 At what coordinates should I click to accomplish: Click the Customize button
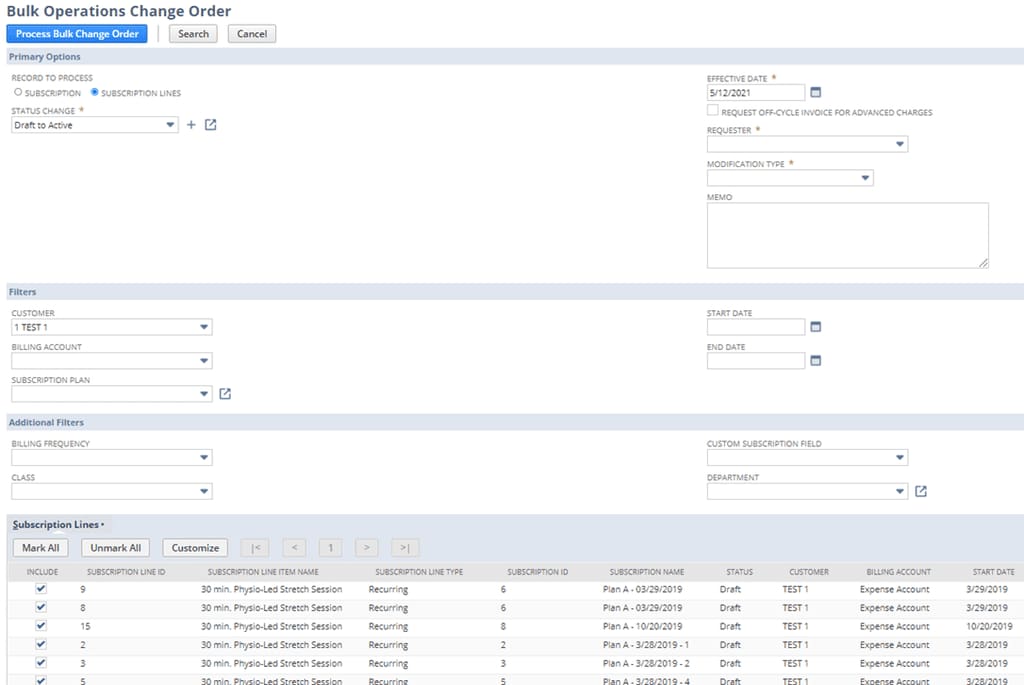pos(195,548)
